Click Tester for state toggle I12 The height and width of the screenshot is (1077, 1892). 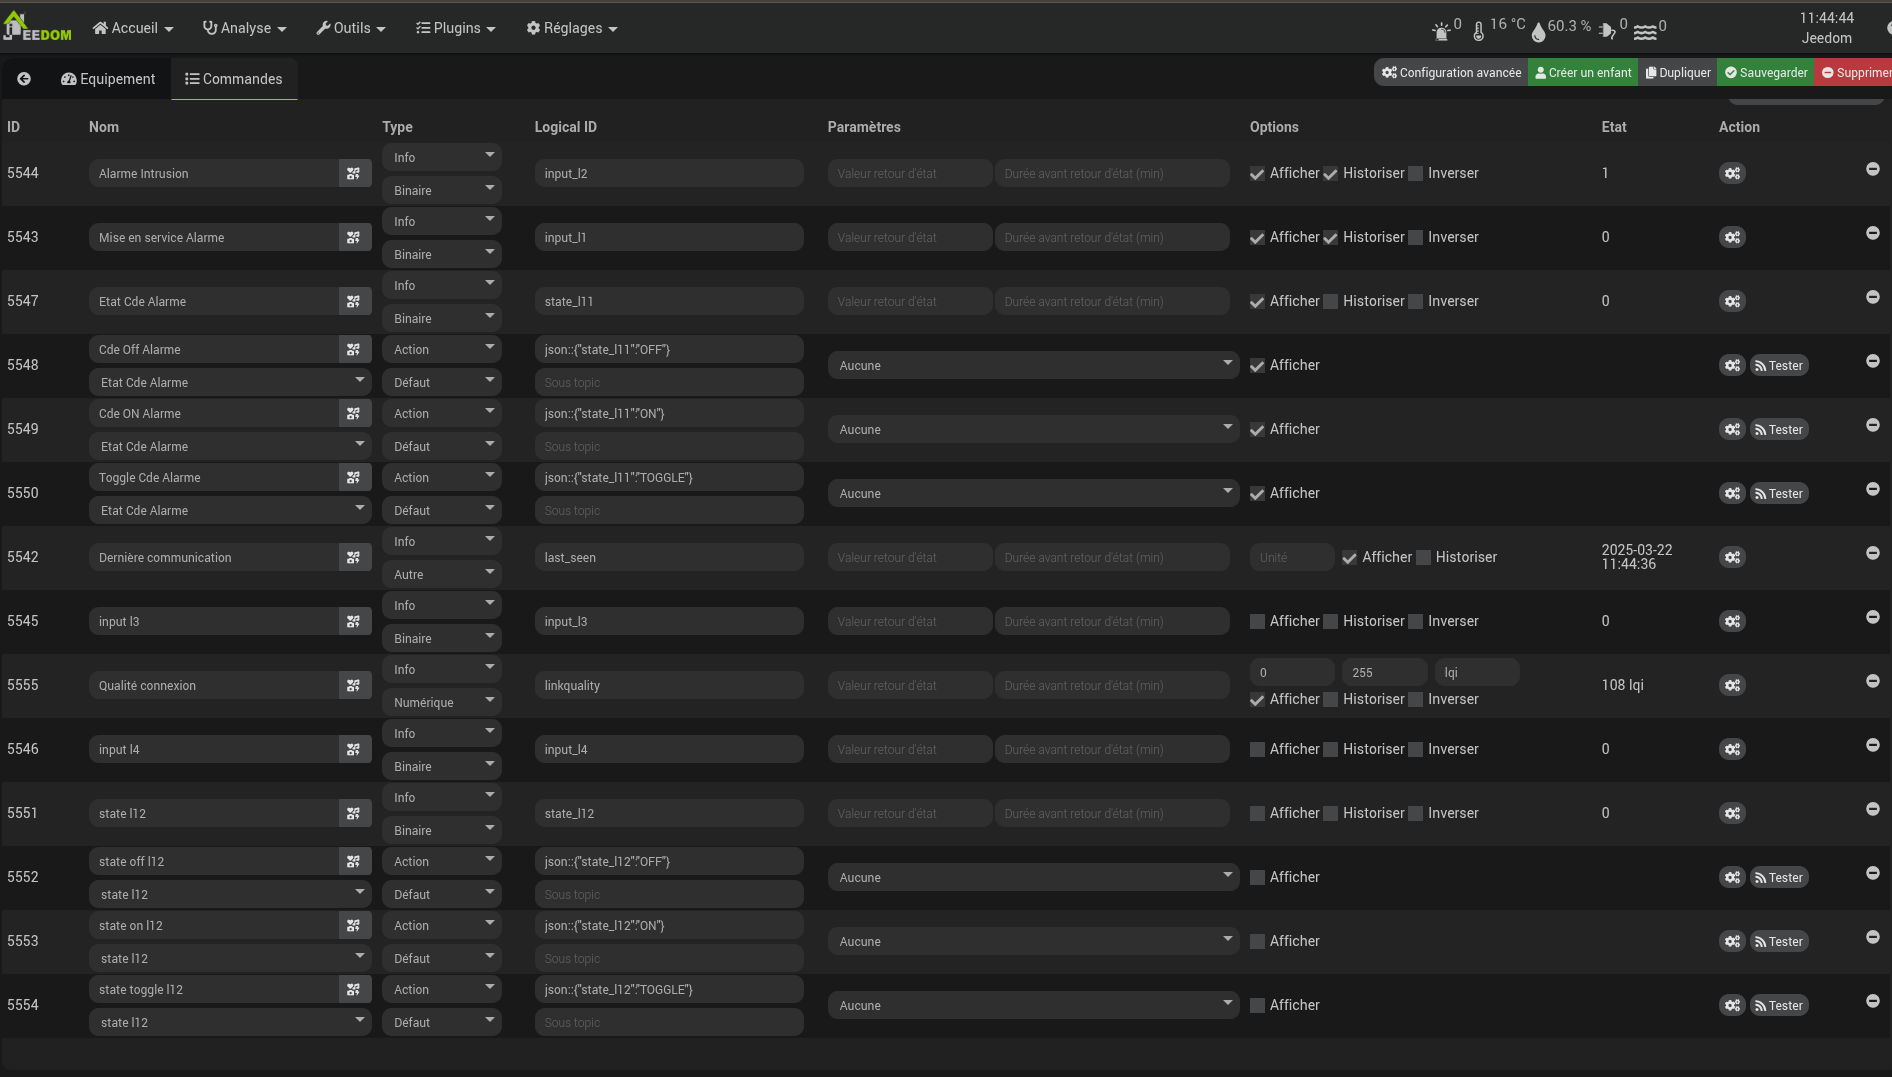[1779, 1005]
